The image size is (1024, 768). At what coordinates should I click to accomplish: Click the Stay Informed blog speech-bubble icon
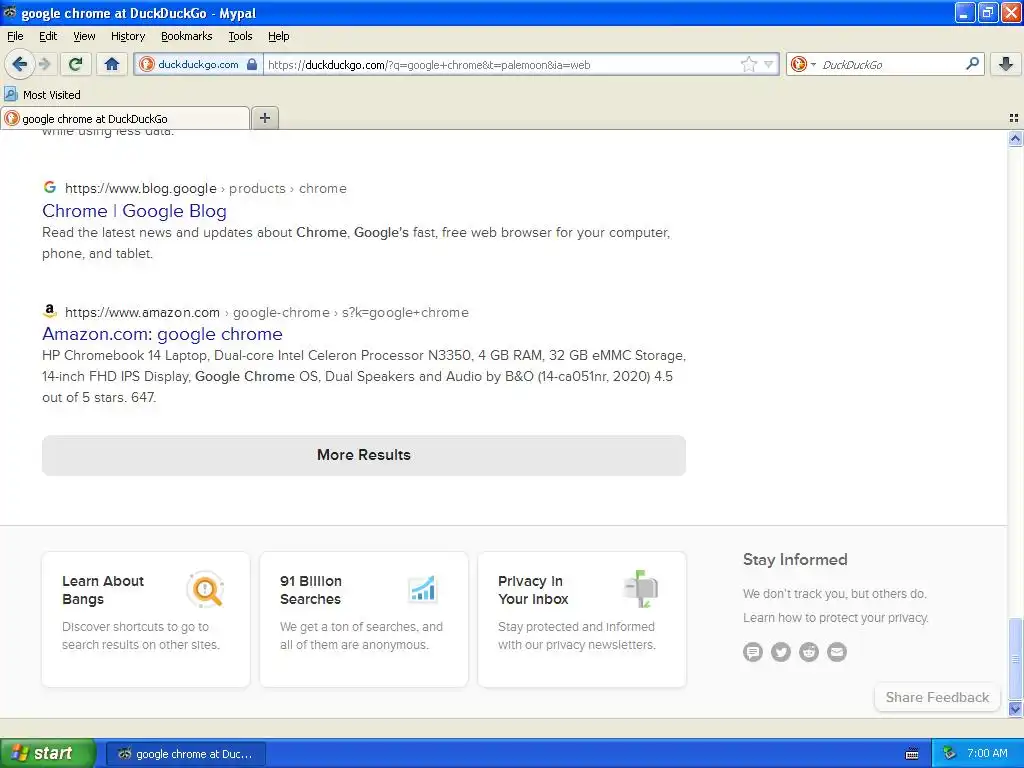click(x=753, y=652)
